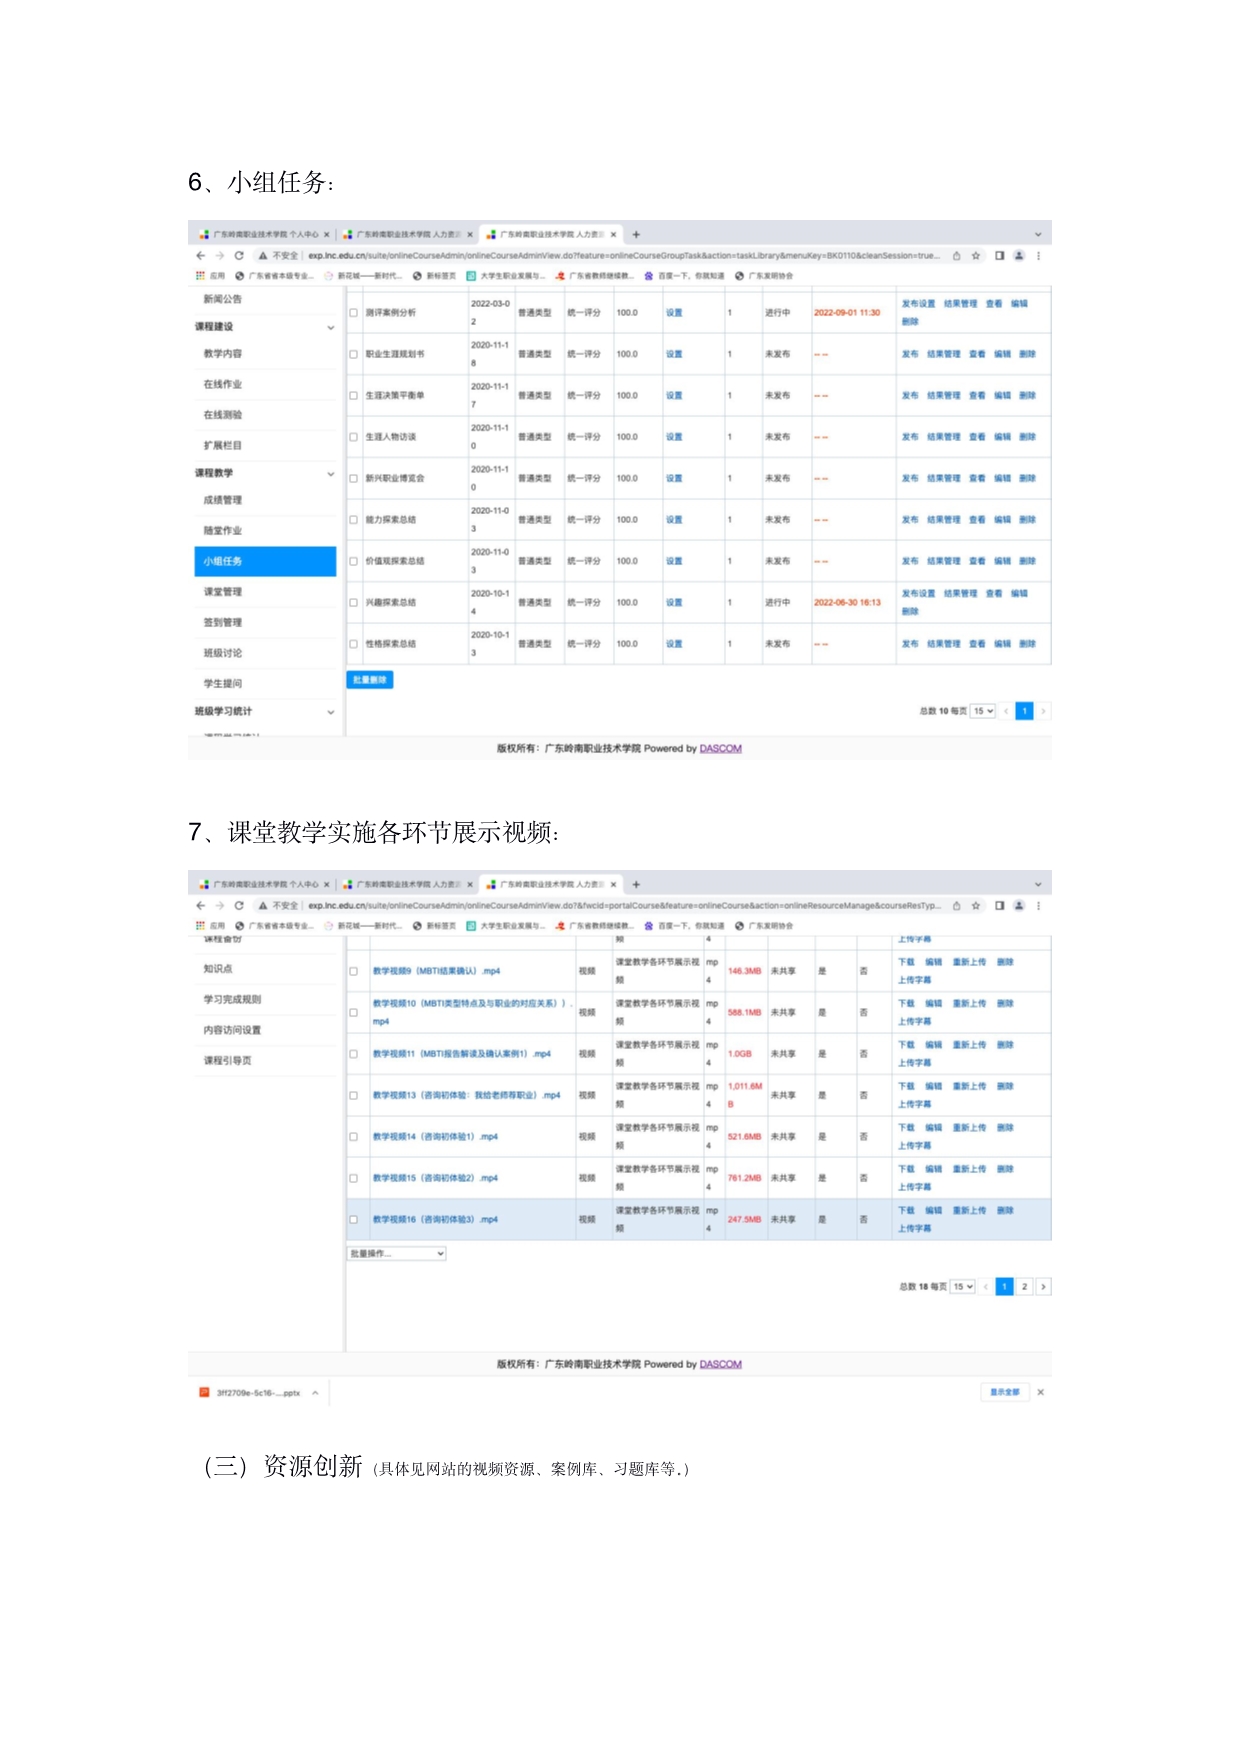The width and height of the screenshot is (1240, 1753).
Task: Check the 教学视频16 row checkbox
Action: click(x=354, y=1220)
